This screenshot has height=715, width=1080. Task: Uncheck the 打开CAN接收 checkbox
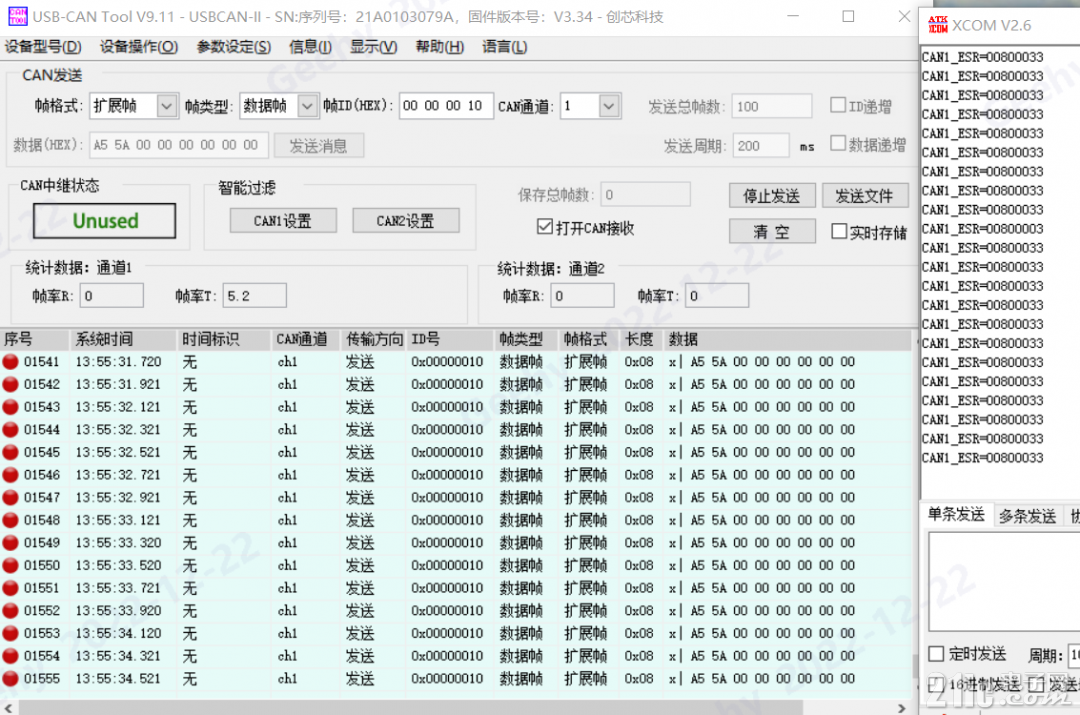tap(544, 227)
